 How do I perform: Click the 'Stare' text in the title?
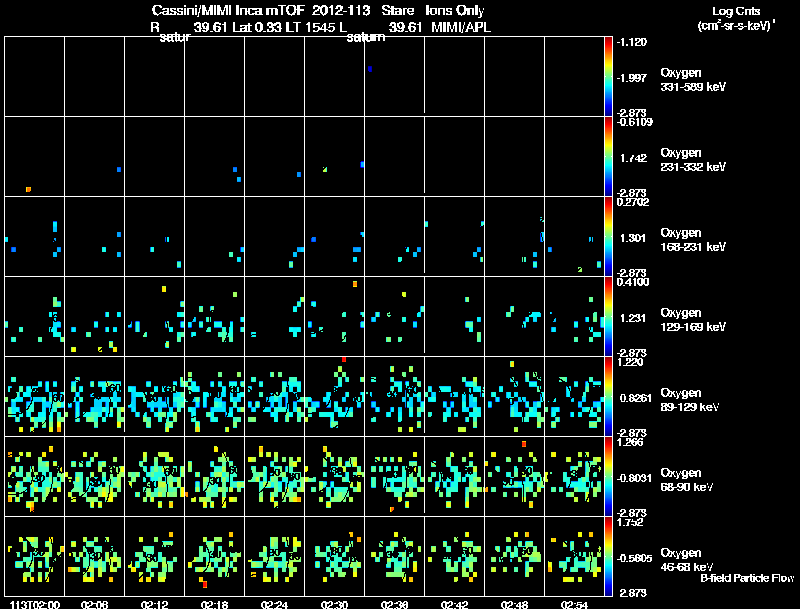coord(397,10)
